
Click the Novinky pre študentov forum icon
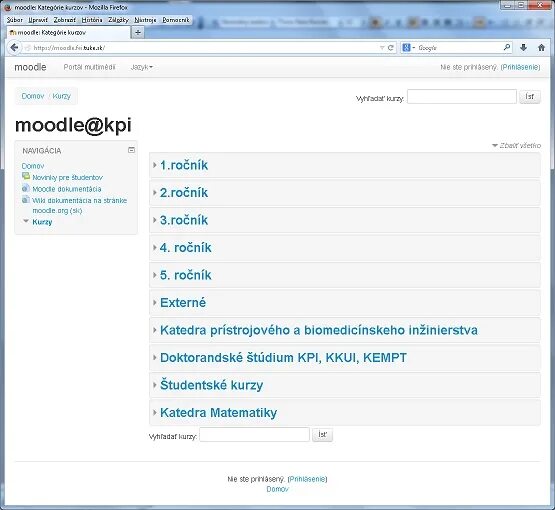pyautogui.click(x=26, y=176)
